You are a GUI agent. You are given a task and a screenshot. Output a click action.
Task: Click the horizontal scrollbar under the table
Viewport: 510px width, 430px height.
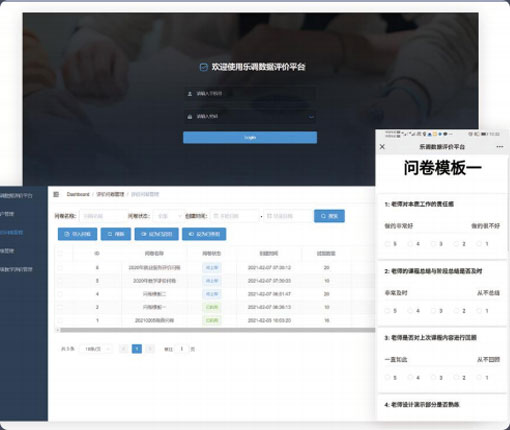(217, 330)
